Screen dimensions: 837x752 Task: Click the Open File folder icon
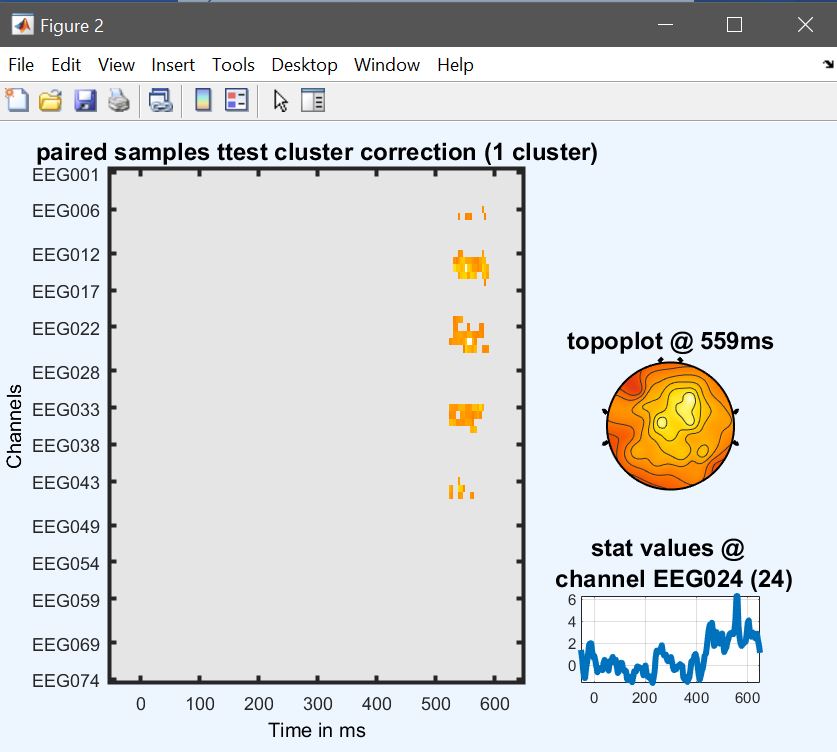tap(50, 100)
